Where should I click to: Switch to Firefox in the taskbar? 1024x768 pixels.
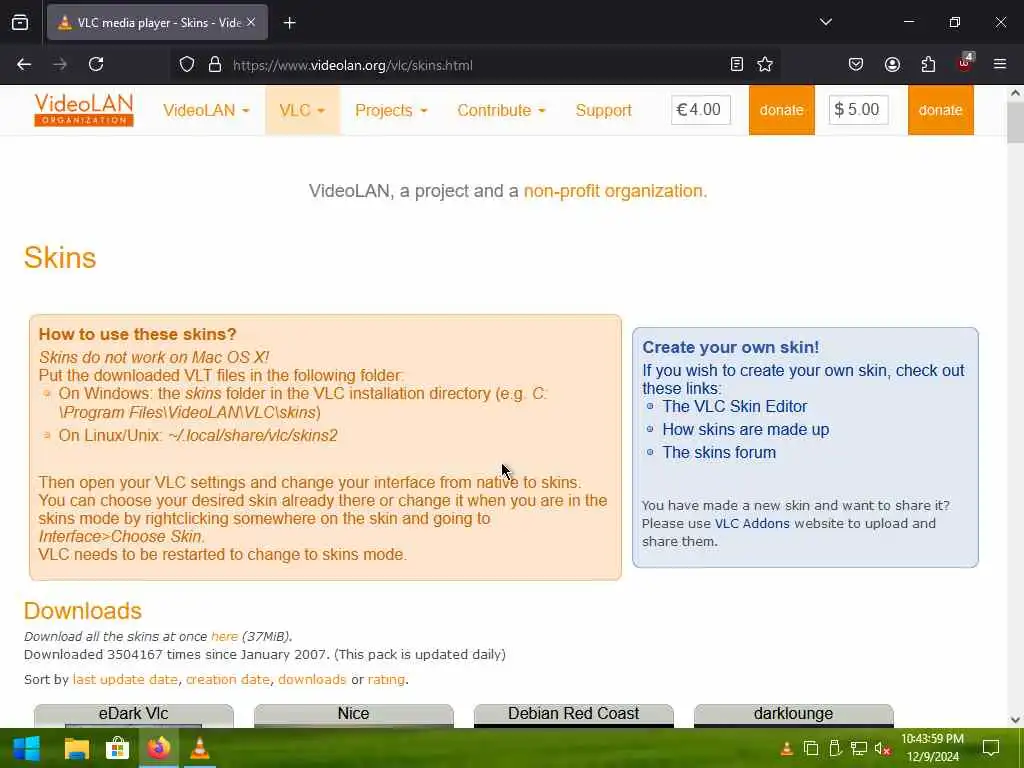tap(158, 748)
